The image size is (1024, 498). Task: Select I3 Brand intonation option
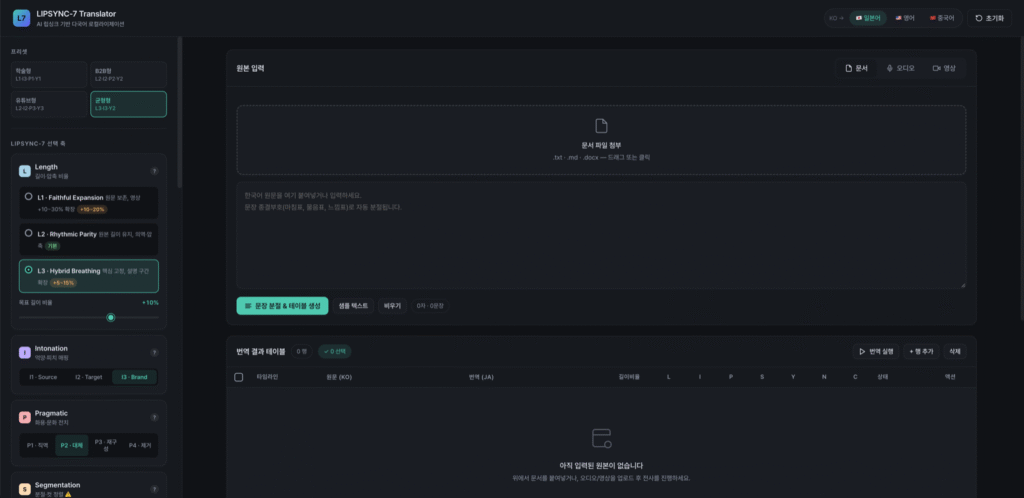click(x=134, y=377)
